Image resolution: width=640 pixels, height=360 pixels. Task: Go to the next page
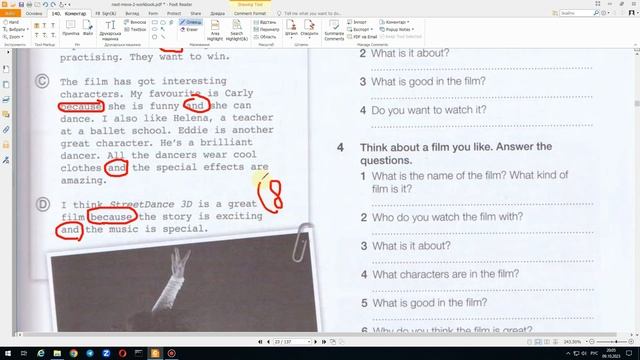click(x=316, y=342)
